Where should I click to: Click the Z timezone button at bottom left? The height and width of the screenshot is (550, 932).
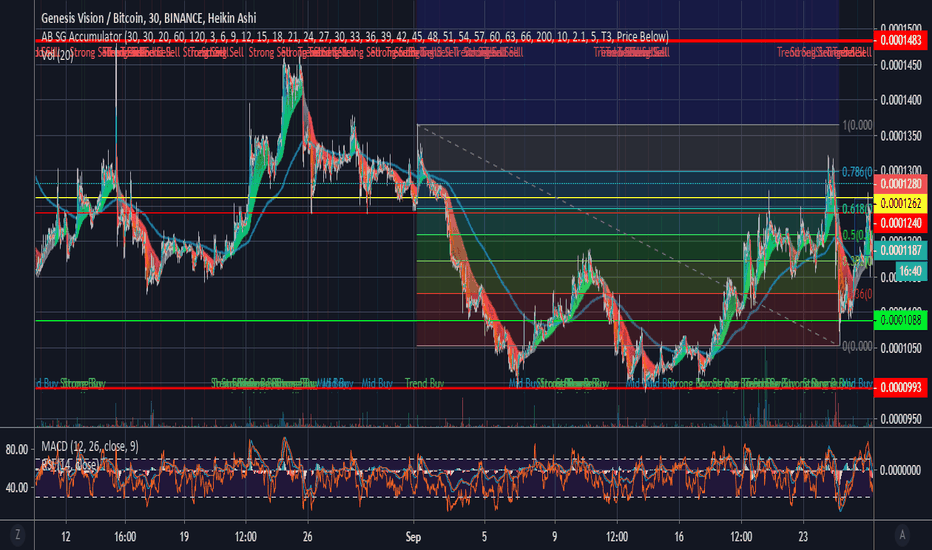point(17,535)
